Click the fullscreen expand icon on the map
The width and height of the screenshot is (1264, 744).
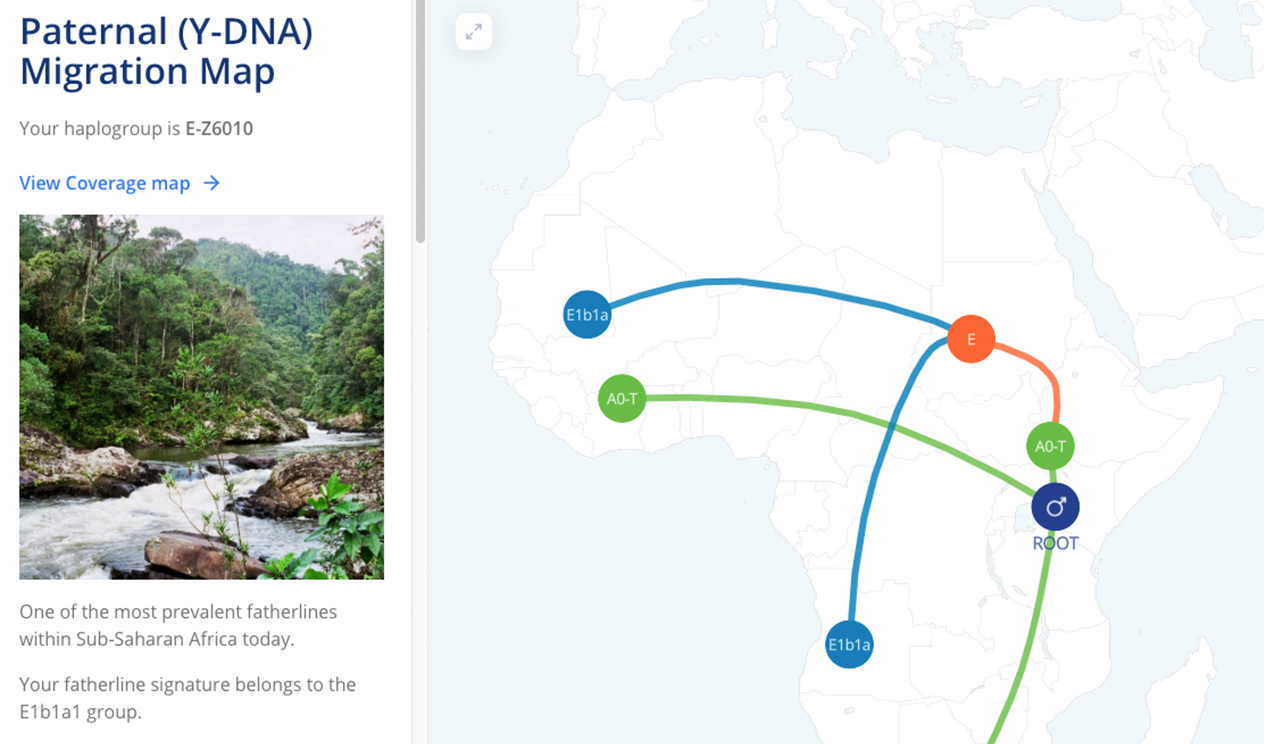tap(473, 31)
